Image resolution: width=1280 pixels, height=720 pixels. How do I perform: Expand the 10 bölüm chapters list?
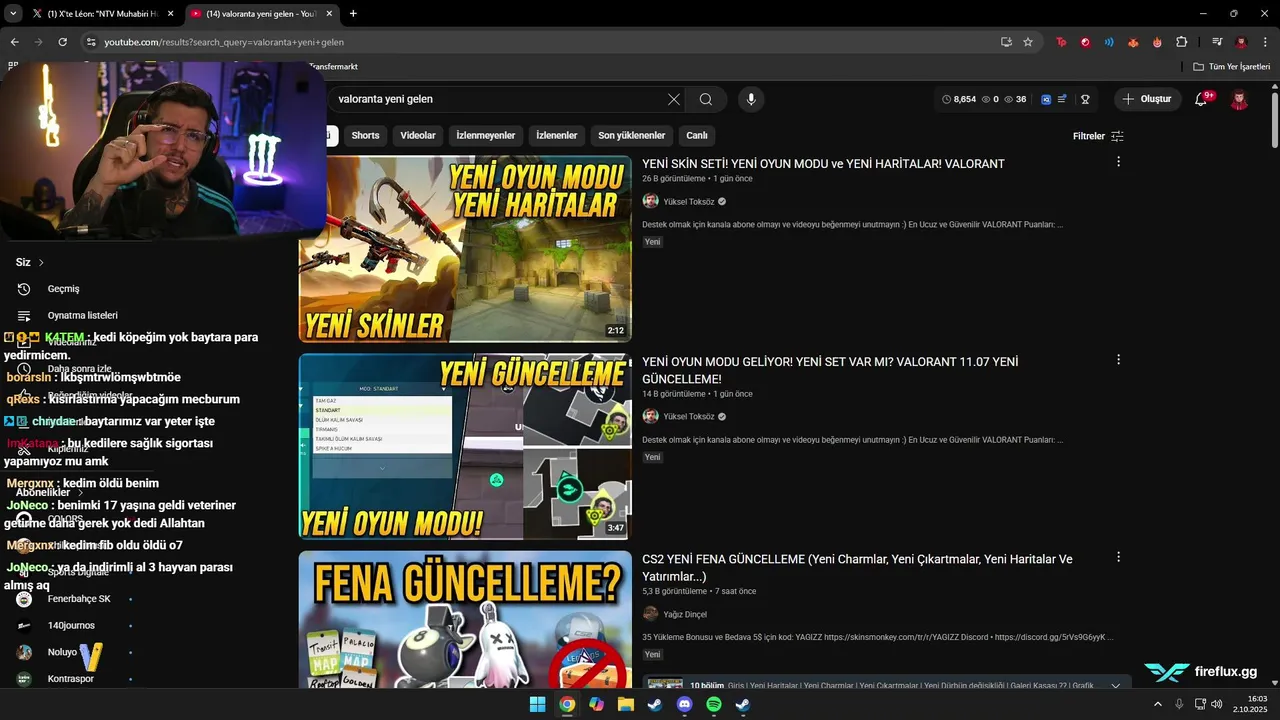[1116, 686]
